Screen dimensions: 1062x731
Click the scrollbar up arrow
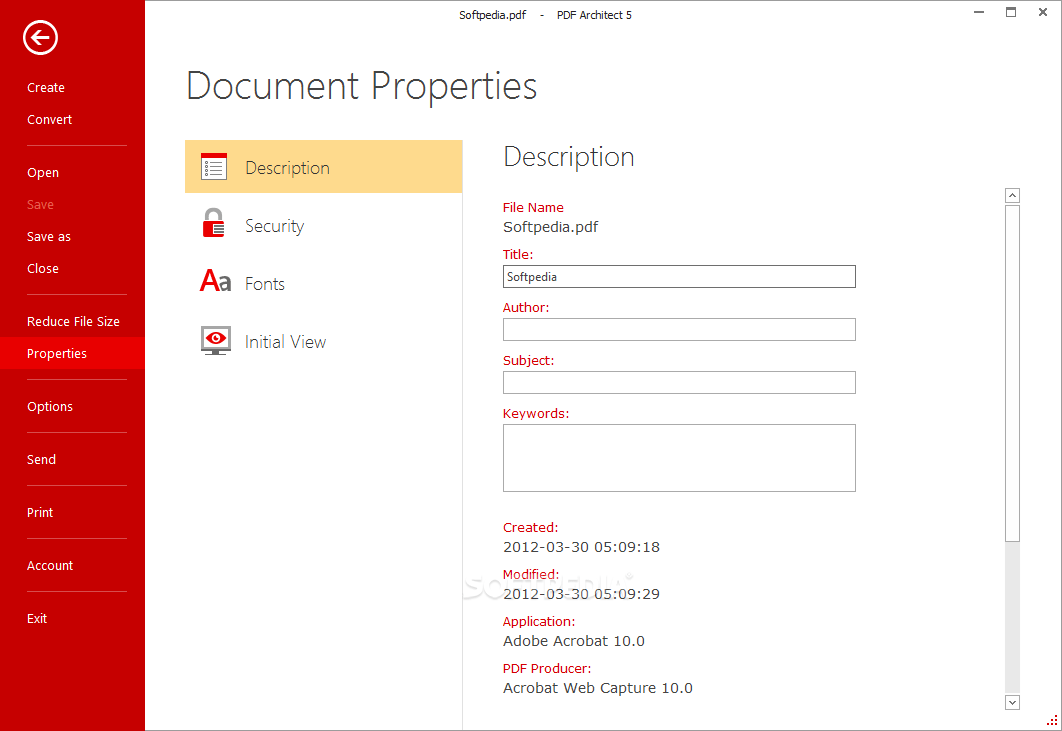[1012, 195]
